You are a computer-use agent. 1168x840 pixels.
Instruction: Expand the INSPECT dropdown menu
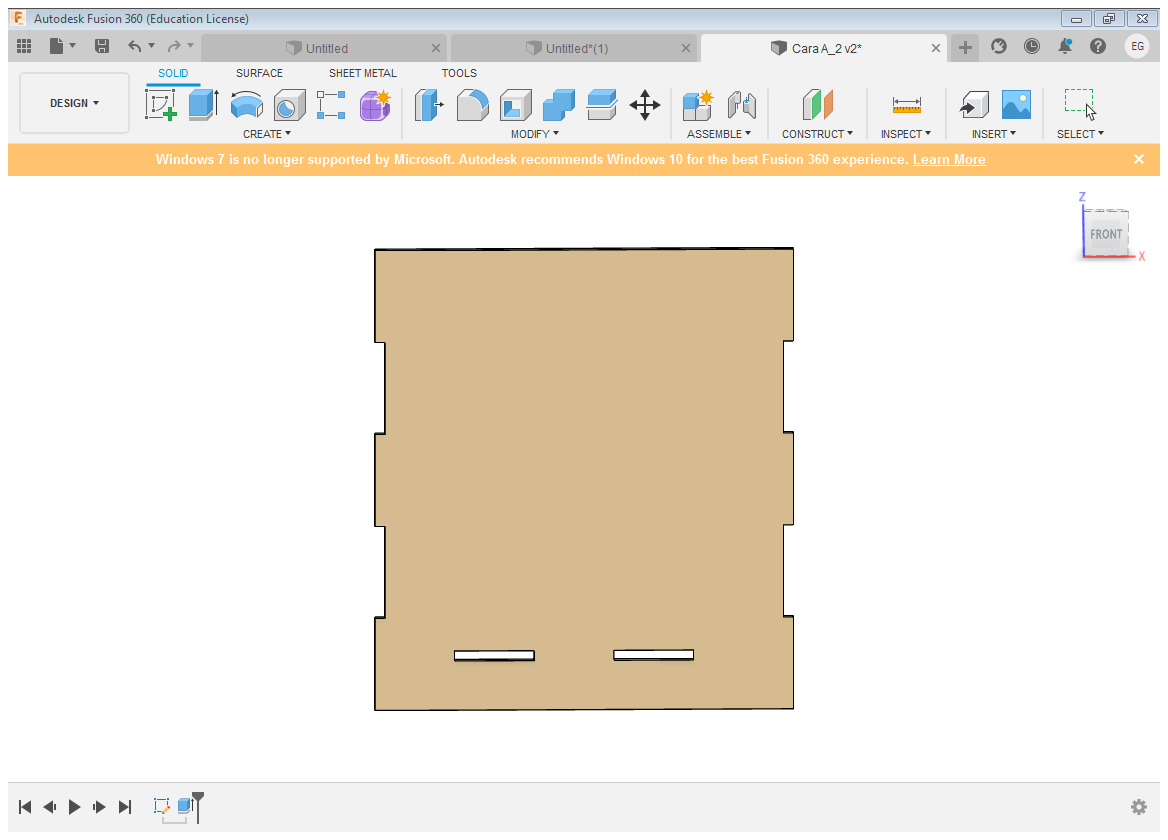click(x=906, y=134)
